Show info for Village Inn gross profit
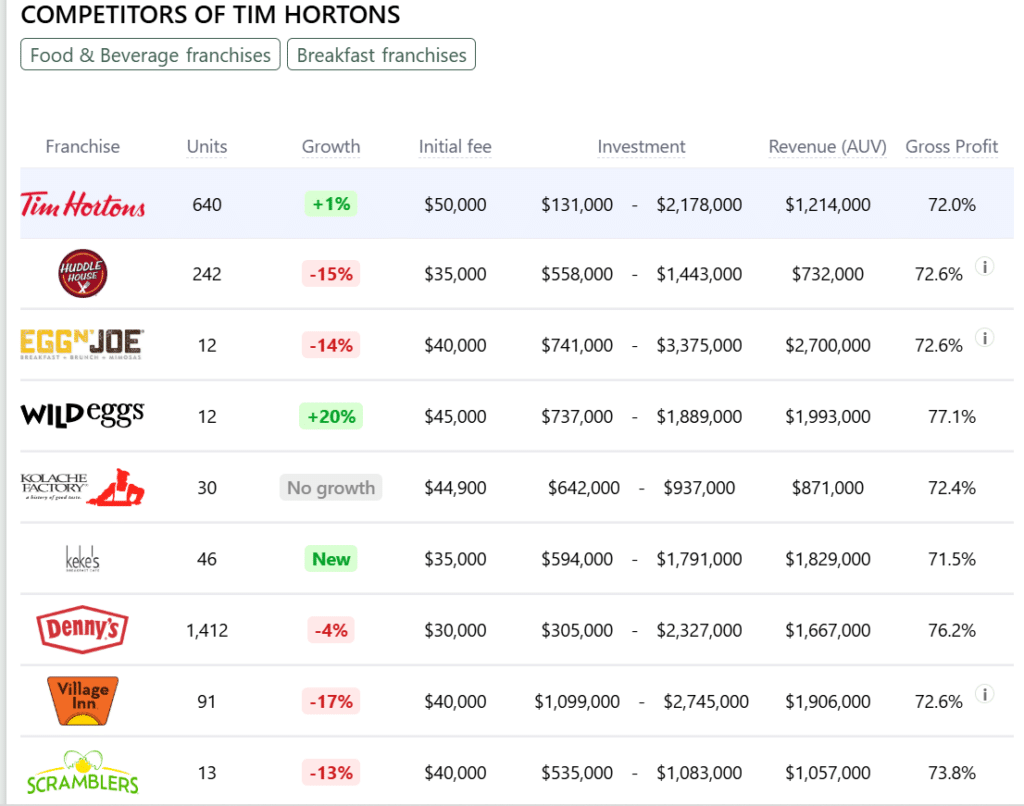 985,694
